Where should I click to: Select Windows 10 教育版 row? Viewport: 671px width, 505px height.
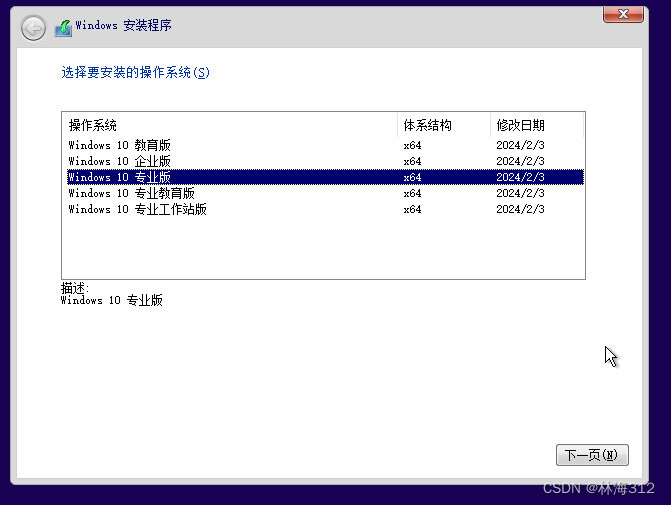coord(325,145)
